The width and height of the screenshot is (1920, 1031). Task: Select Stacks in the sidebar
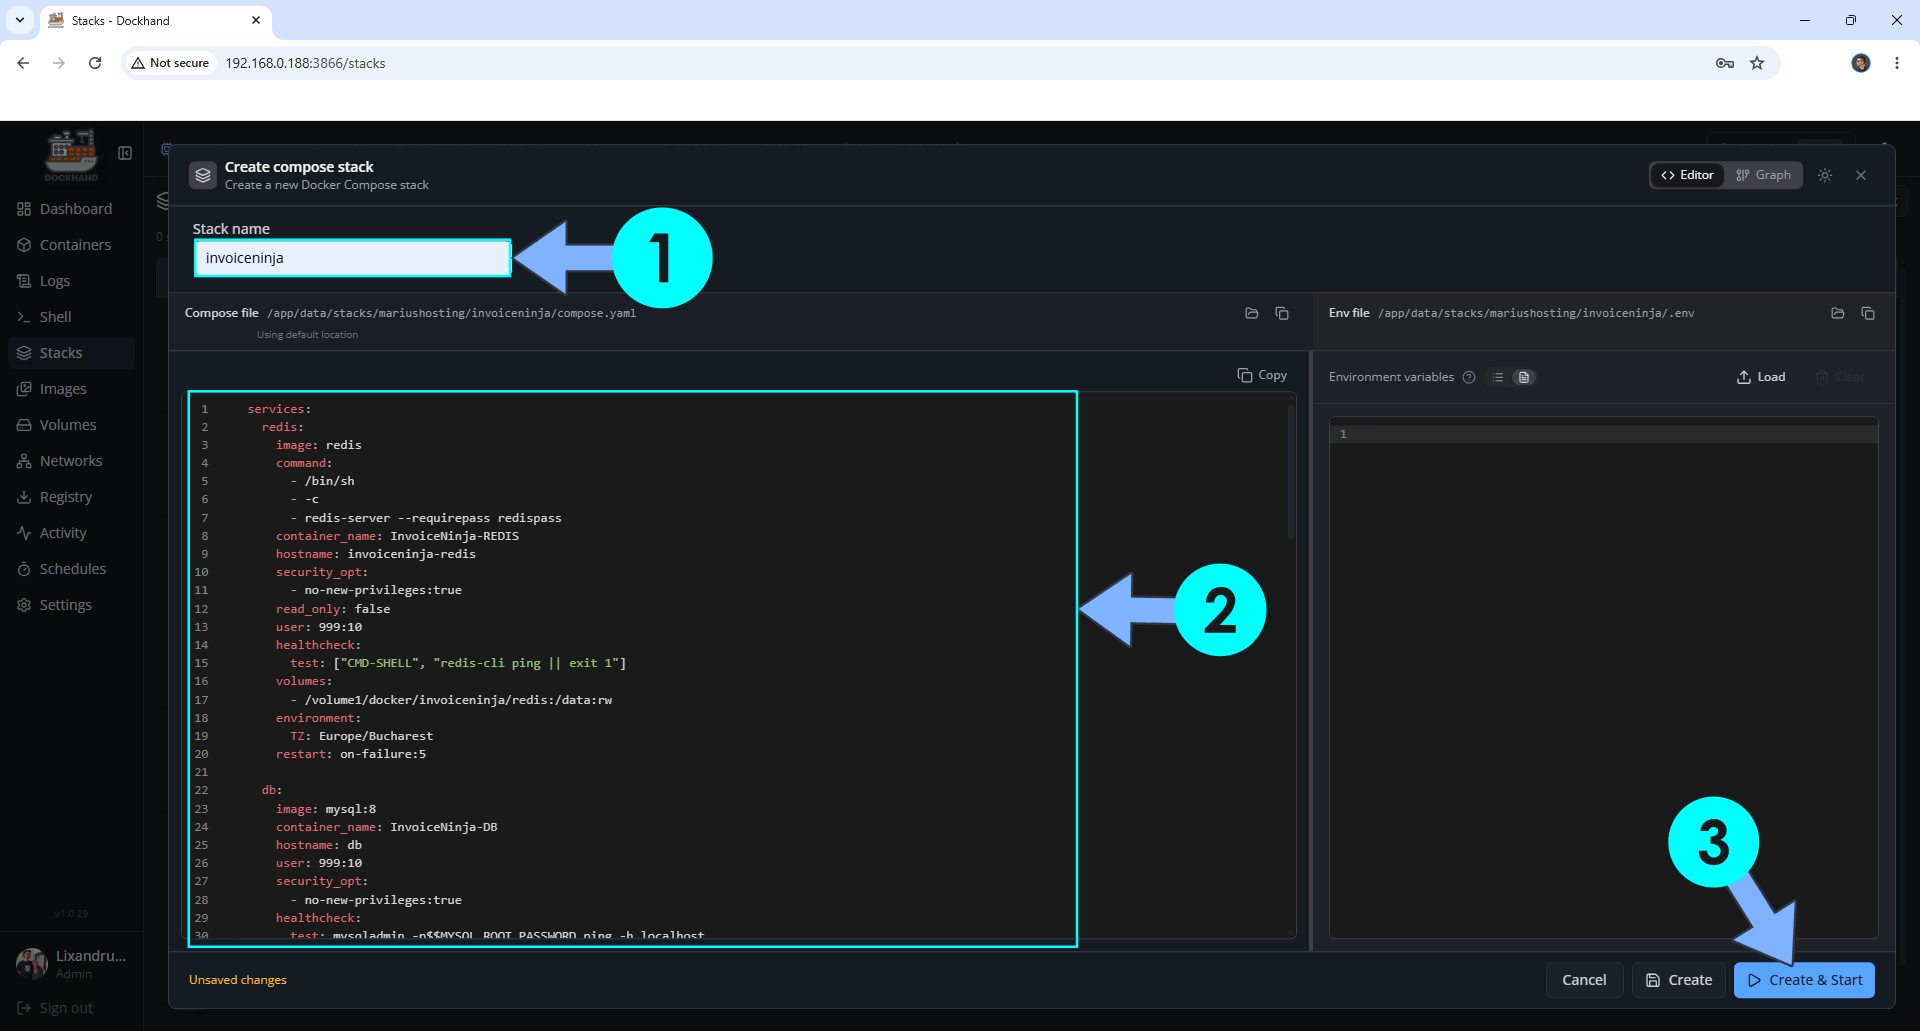pyautogui.click(x=70, y=353)
